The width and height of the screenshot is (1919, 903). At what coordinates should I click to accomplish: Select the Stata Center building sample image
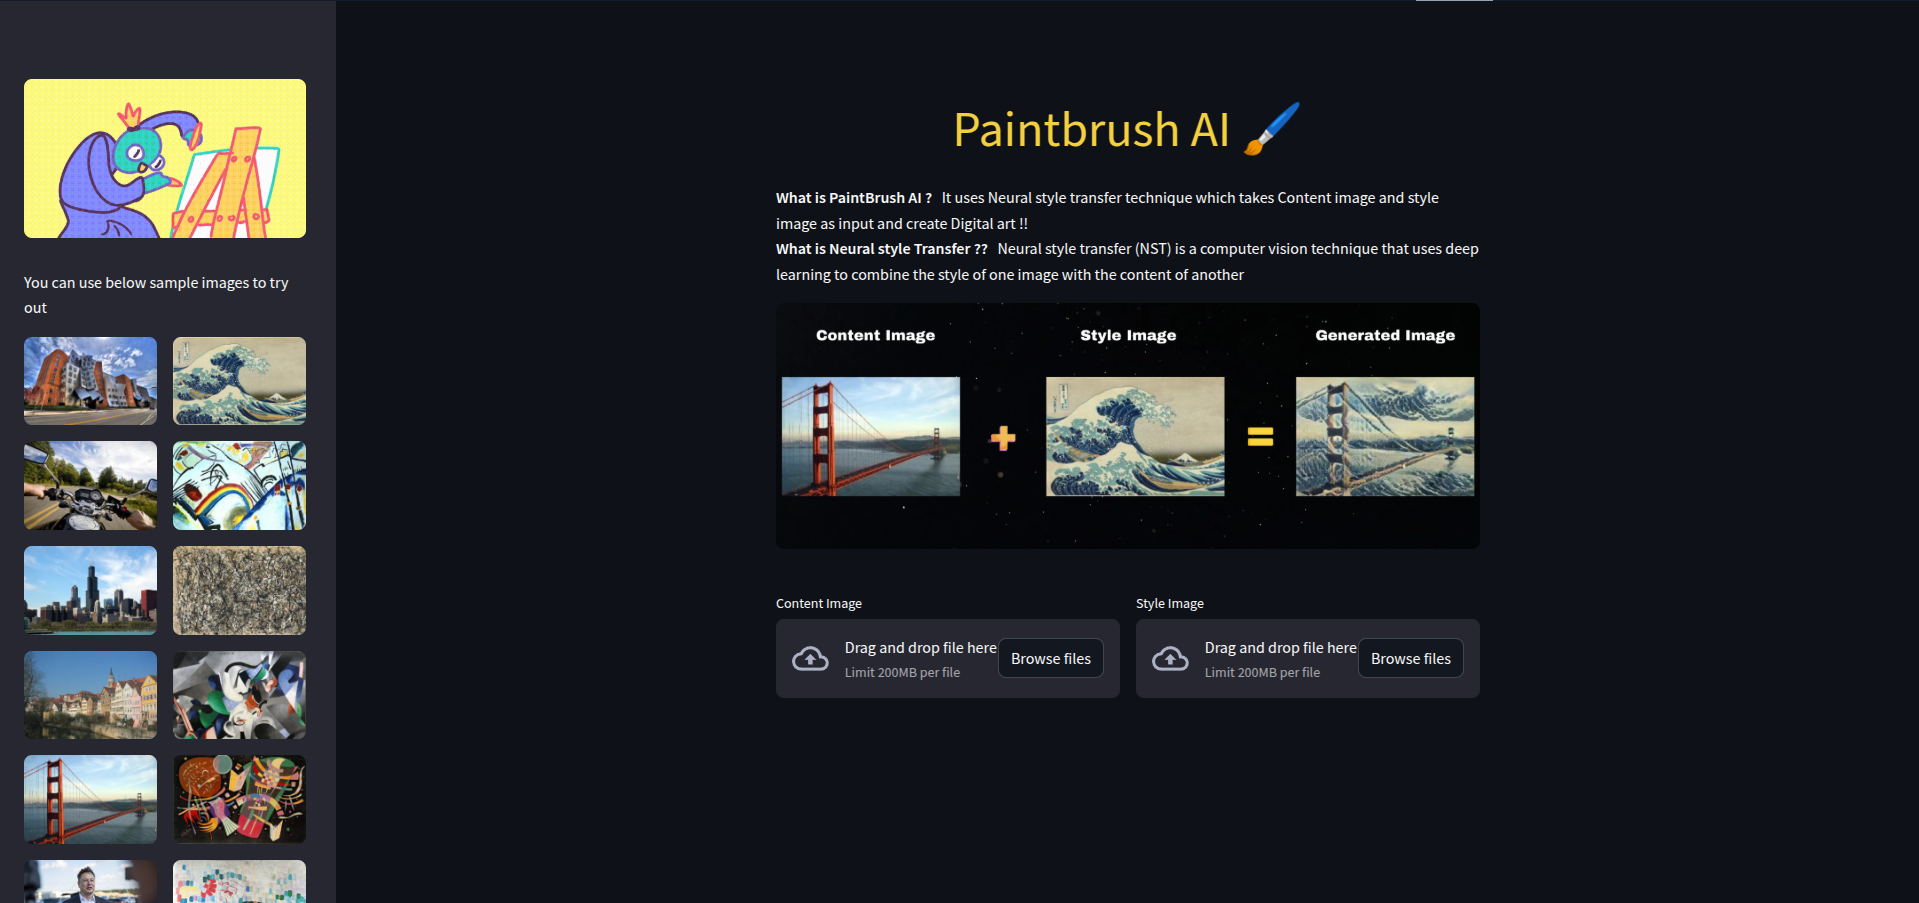coord(90,381)
